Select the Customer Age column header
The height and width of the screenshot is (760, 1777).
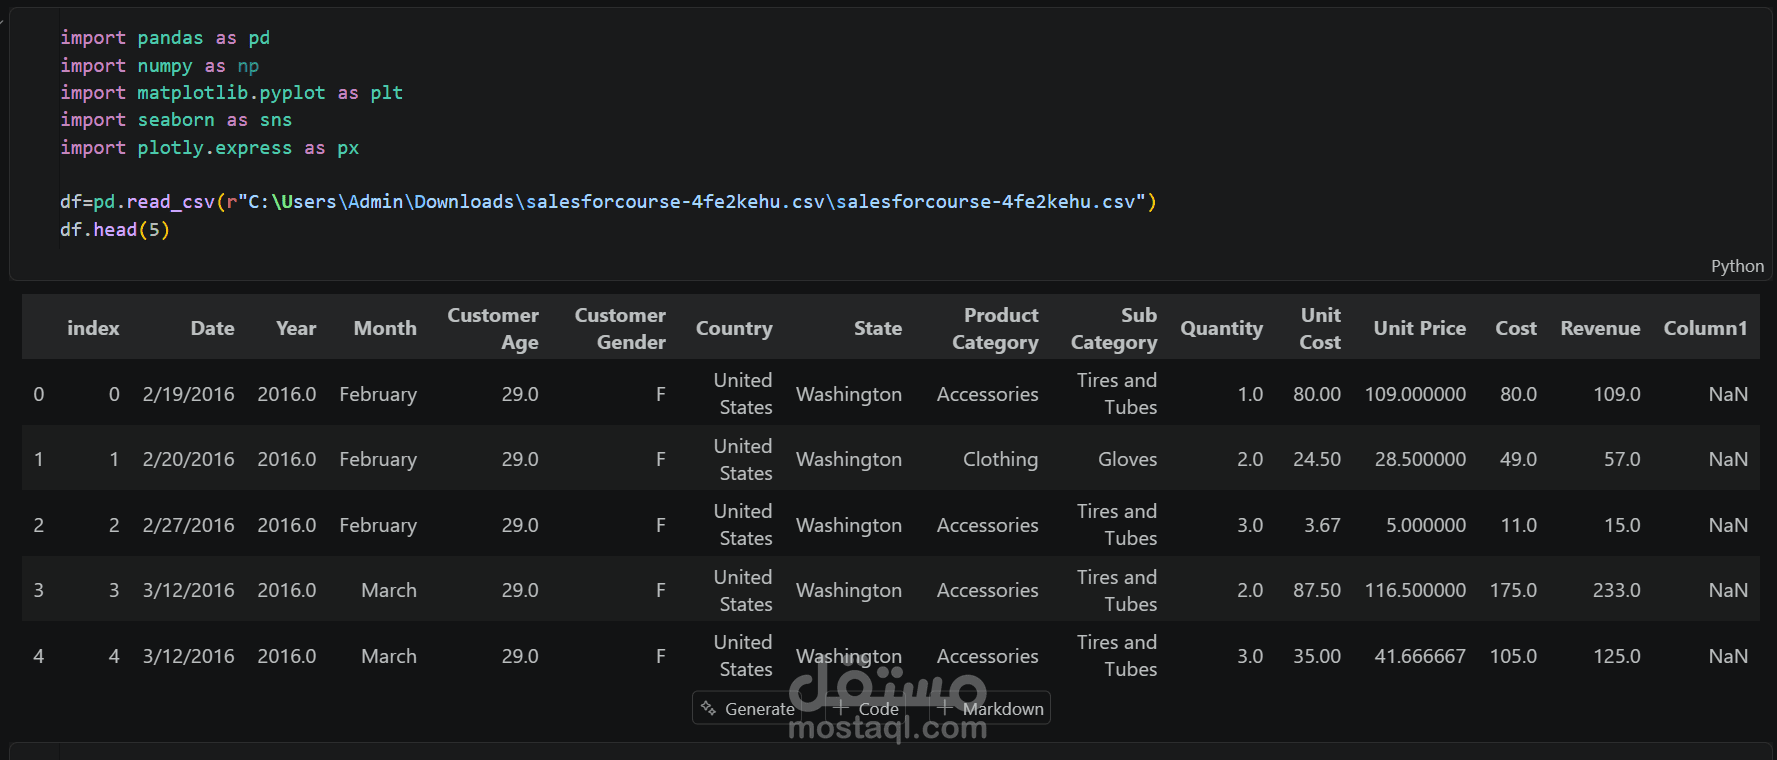(x=493, y=328)
